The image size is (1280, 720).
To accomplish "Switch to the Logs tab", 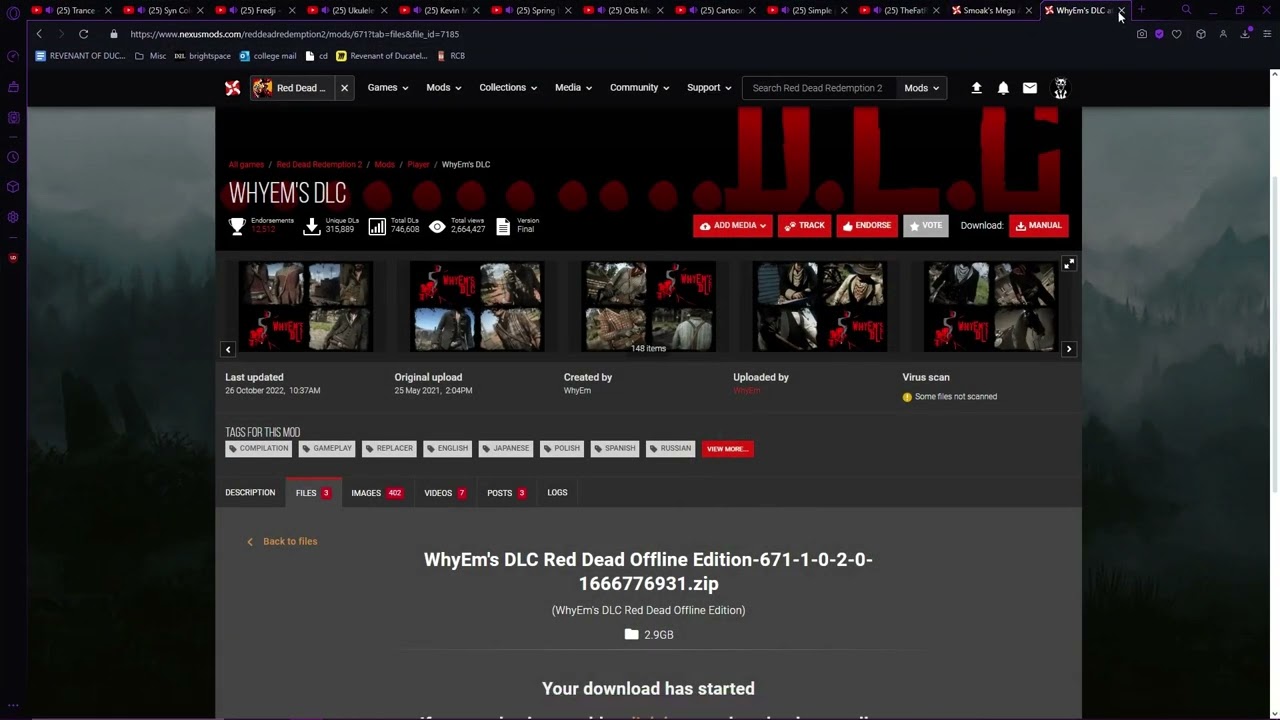I will click(558, 493).
